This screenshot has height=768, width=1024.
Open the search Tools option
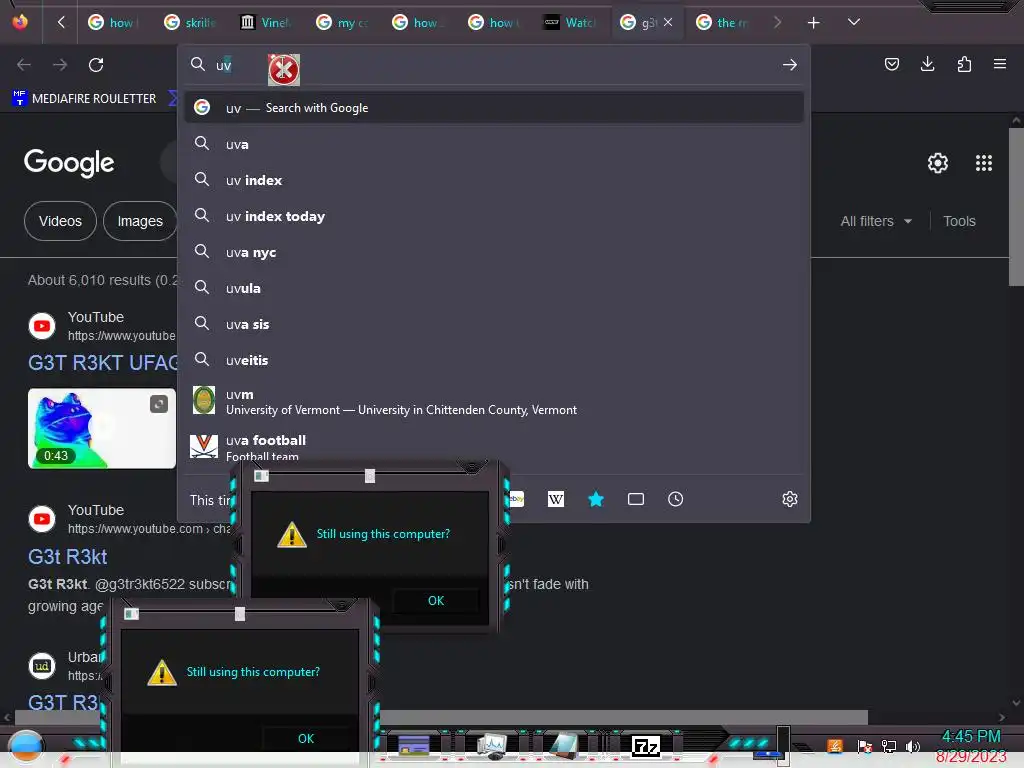click(x=959, y=221)
